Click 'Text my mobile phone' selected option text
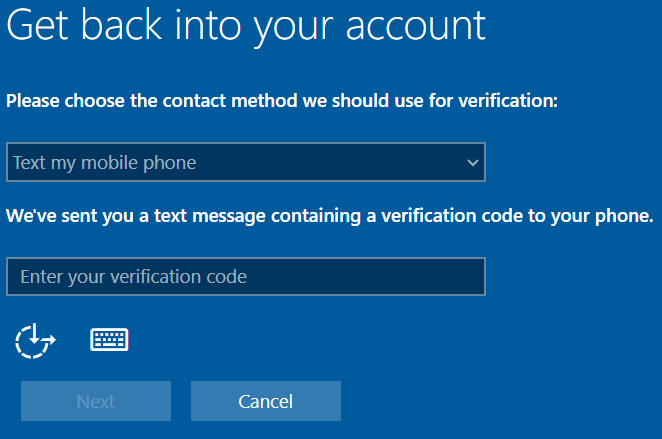Image resolution: width=662 pixels, height=439 pixels. click(x=105, y=163)
